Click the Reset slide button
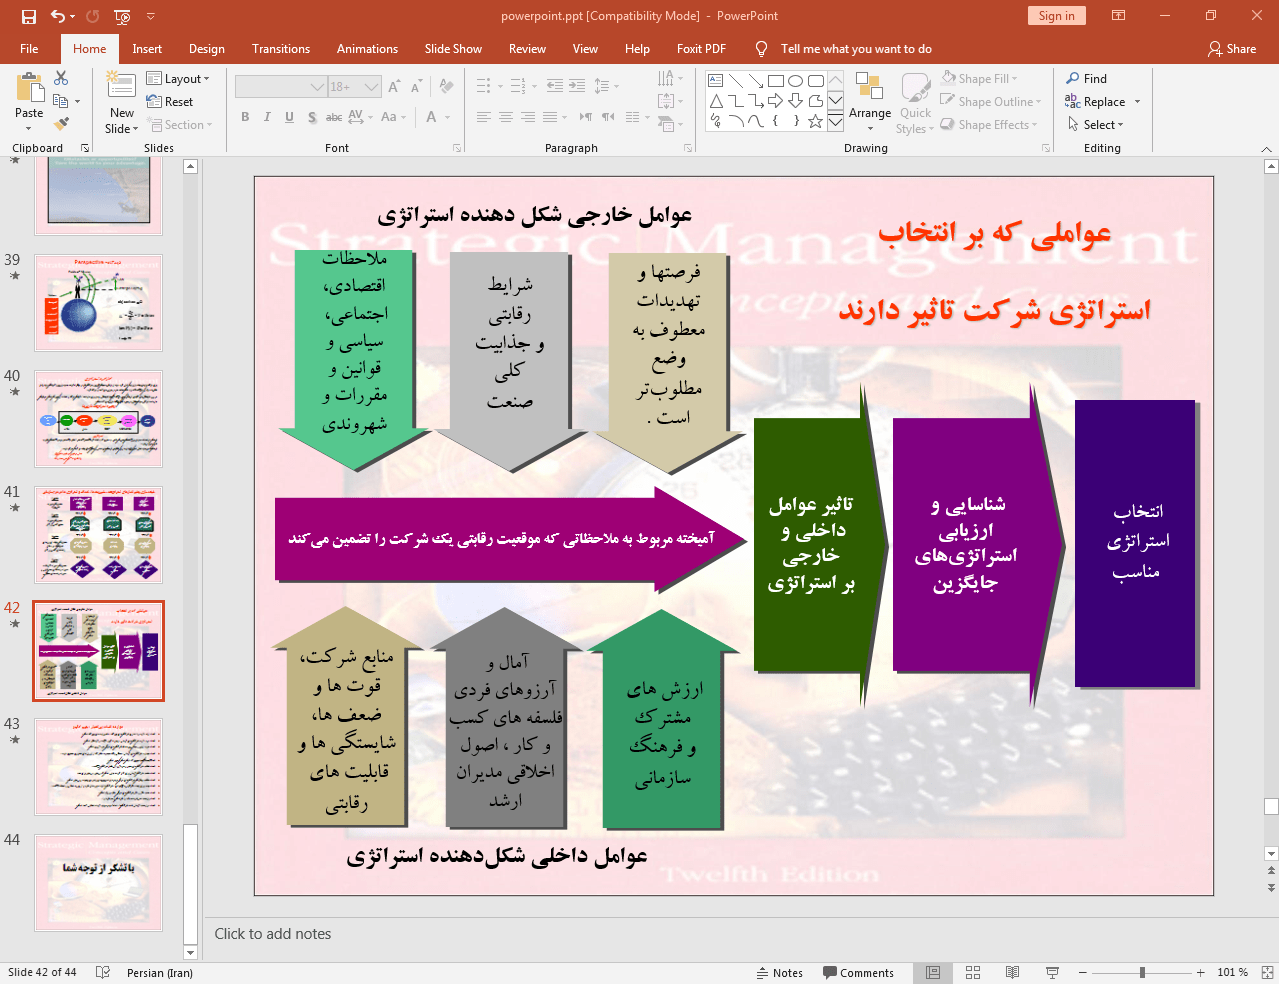 [x=170, y=102]
